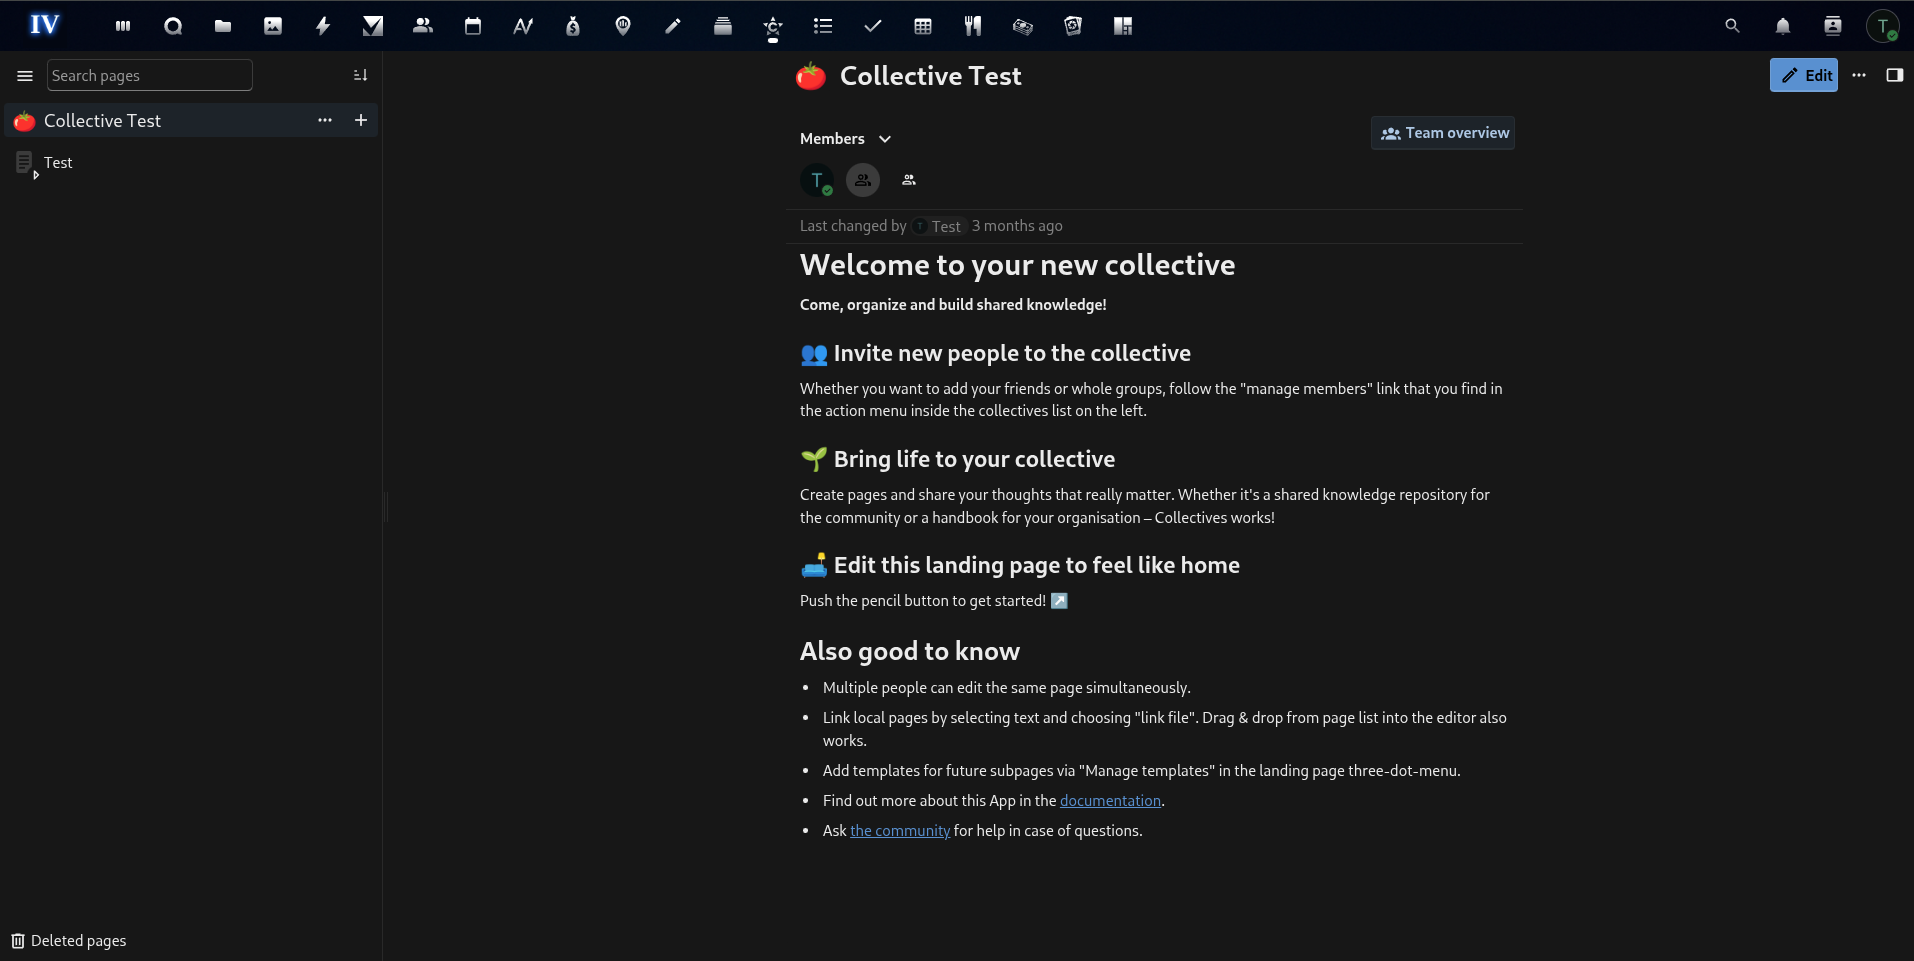Open the Activity app
1914x961 pixels.
[x=323, y=25]
